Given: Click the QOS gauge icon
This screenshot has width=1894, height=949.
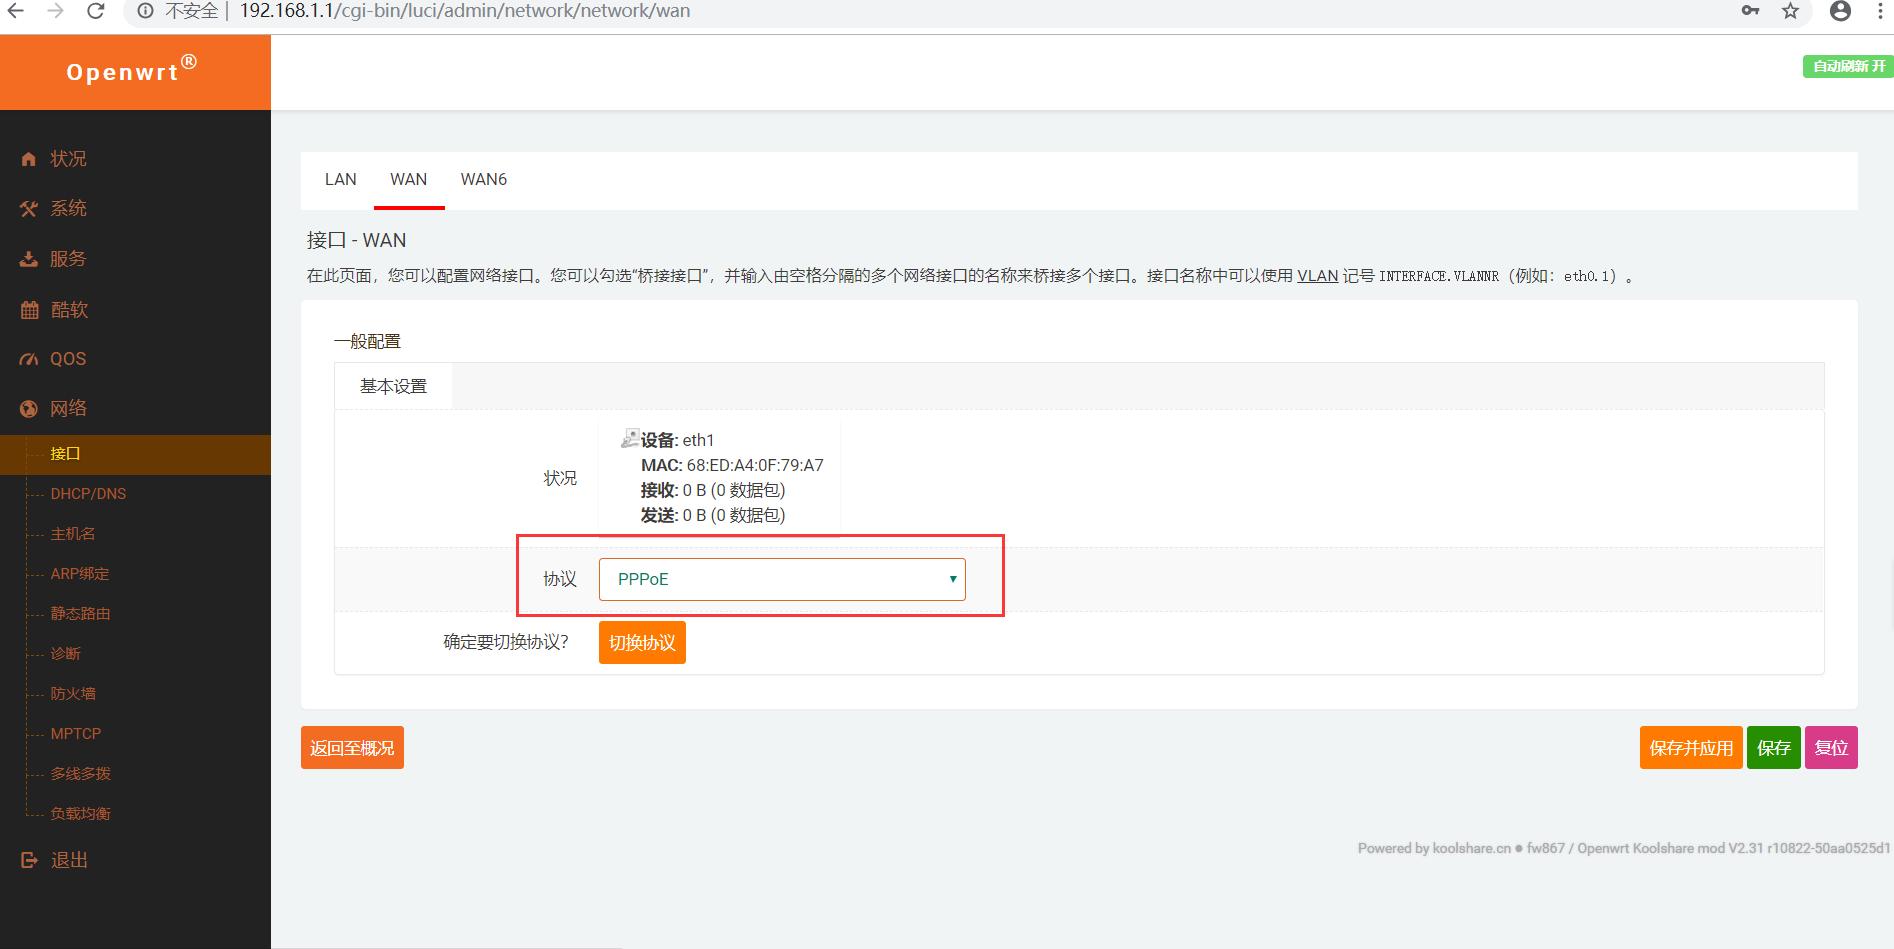Looking at the screenshot, I should pos(28,358).
